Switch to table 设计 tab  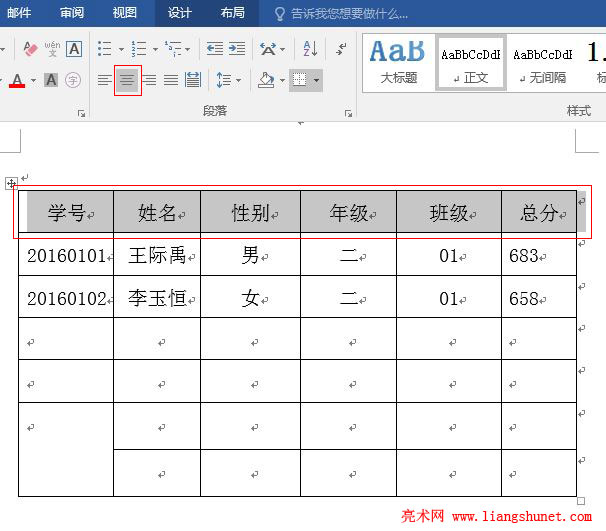pyautogui.click(x=180, y=13)
